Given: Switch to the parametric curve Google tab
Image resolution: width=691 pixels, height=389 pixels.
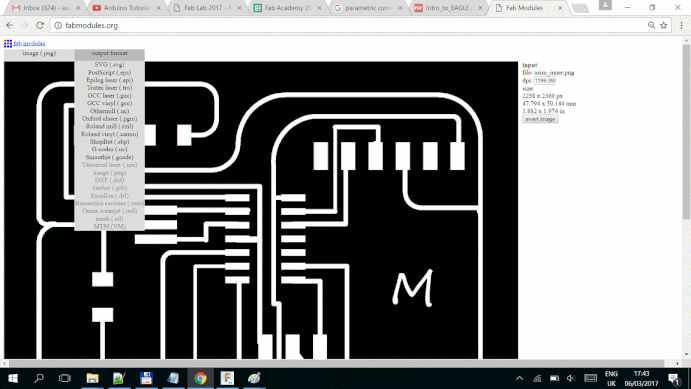Looking at the screenshot, I should [x=369, y=8].
